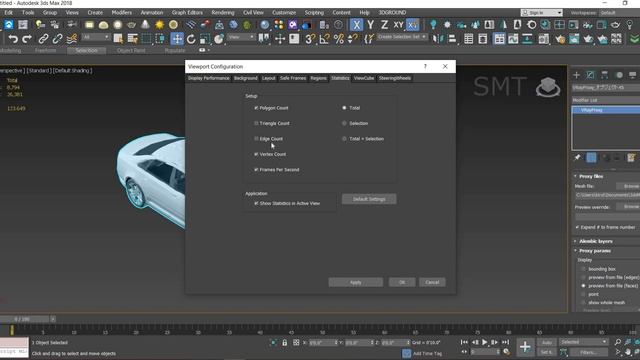Open the Rendering menu
640x360 pixels.
pyautogui.click(x=223, y=13)
